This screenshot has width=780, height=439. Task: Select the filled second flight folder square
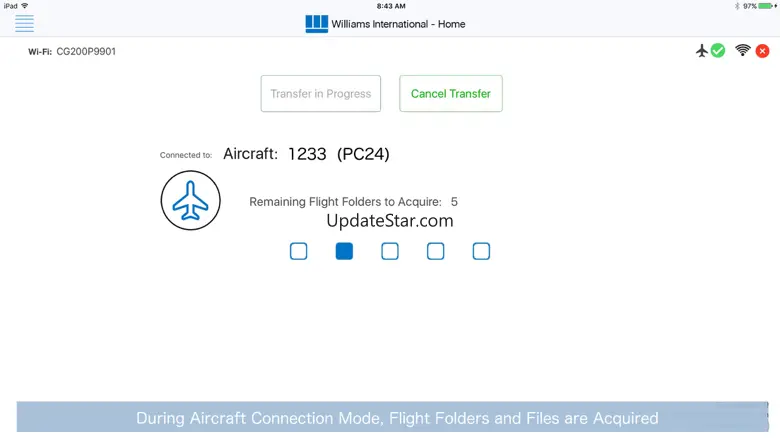click(x=344, y=251)
